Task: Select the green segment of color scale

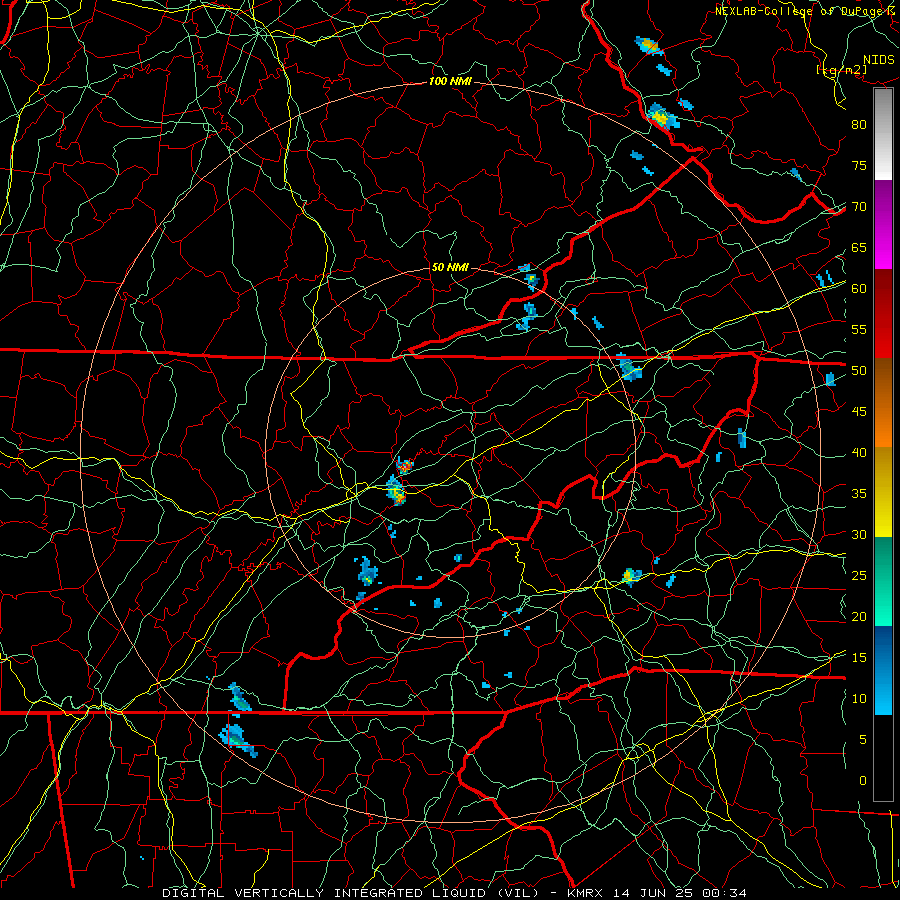Action: tap(883, 581)
